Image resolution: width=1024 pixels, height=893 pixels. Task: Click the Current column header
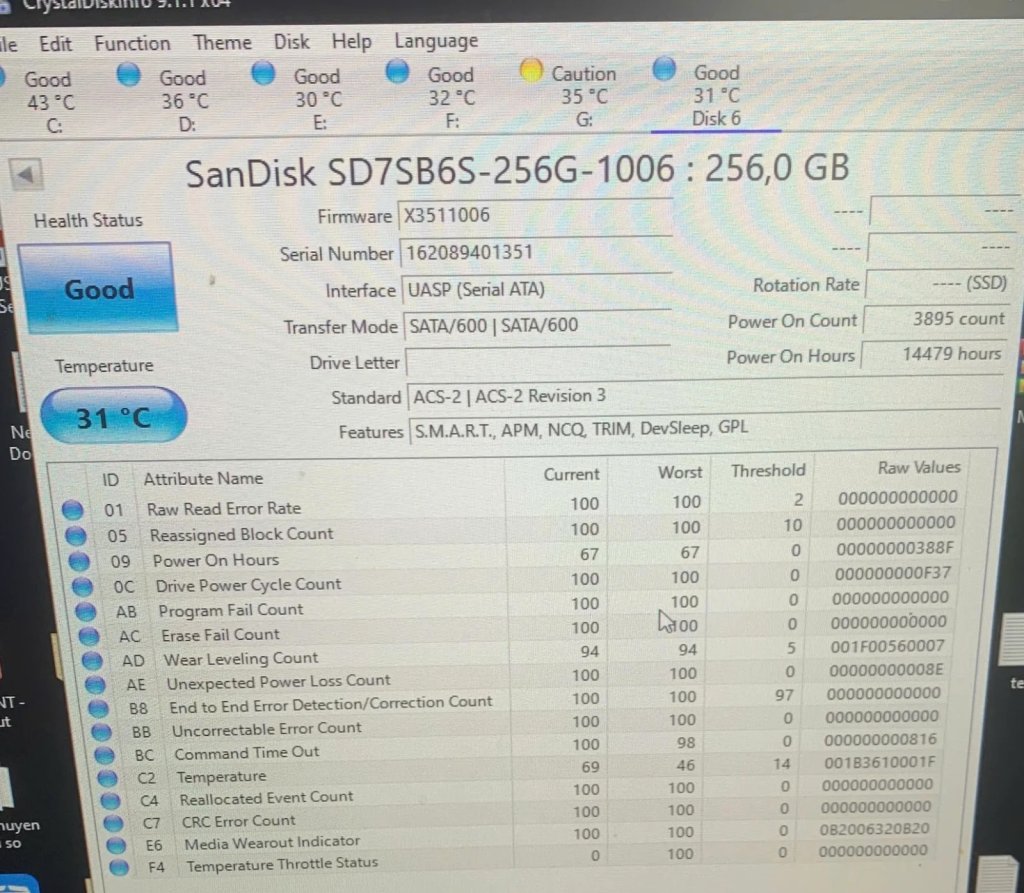(x=571, y=474)
